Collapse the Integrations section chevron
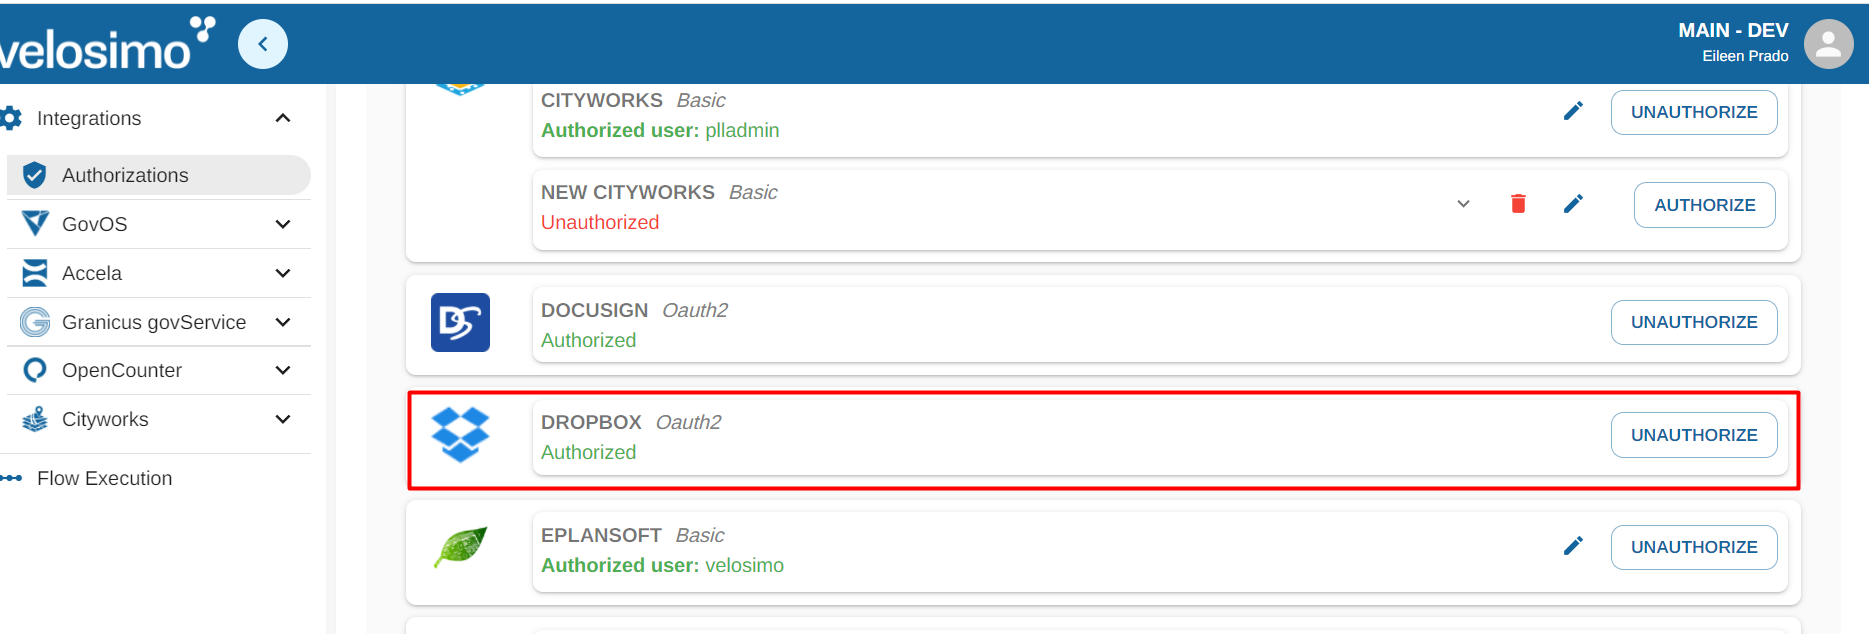 pos(283,118)
